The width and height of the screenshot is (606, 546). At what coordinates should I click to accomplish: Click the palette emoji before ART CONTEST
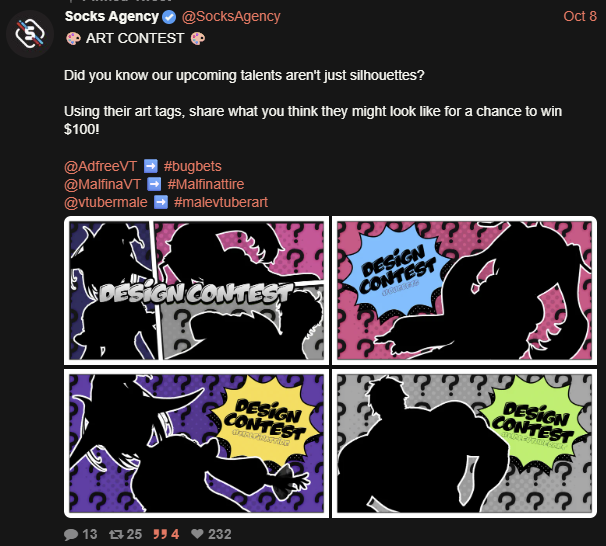(x=73, y=39)
